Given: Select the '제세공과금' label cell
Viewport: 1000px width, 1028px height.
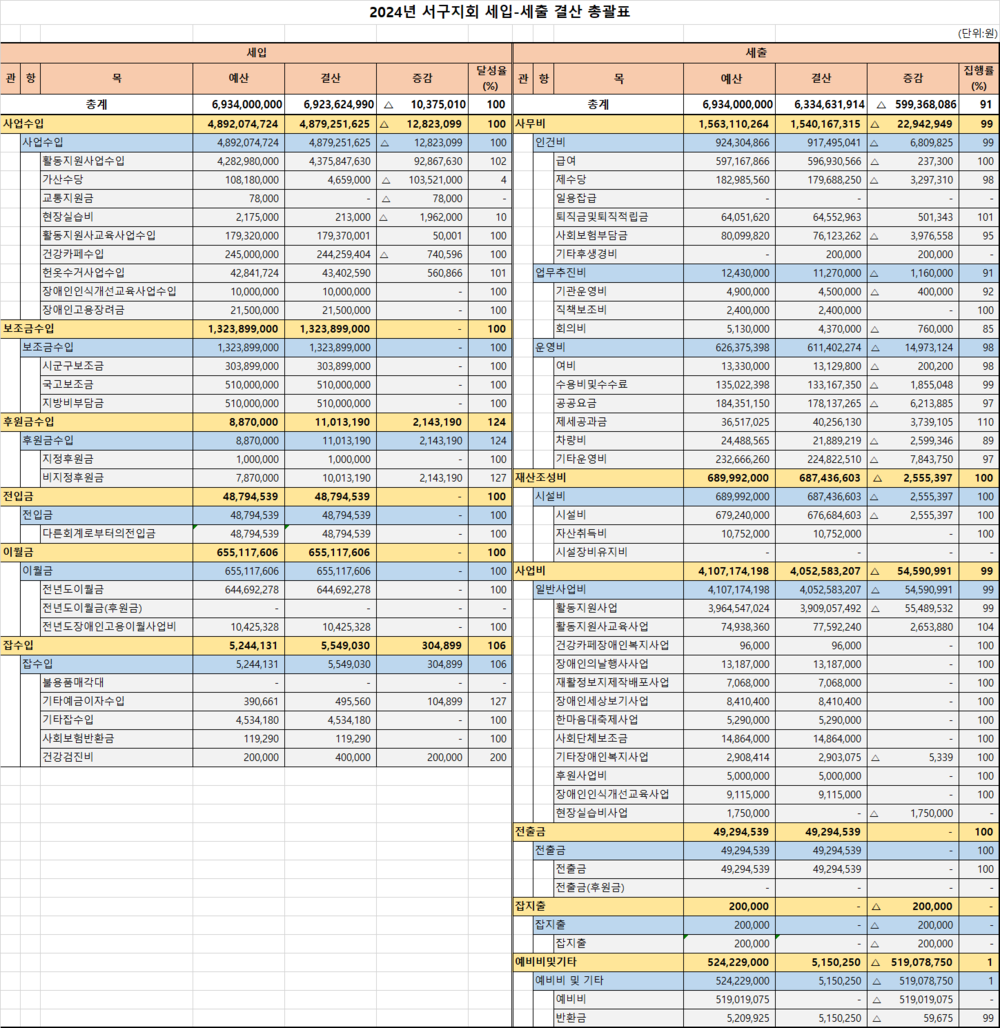Looking at the screenshot, I should click(618, 422).
